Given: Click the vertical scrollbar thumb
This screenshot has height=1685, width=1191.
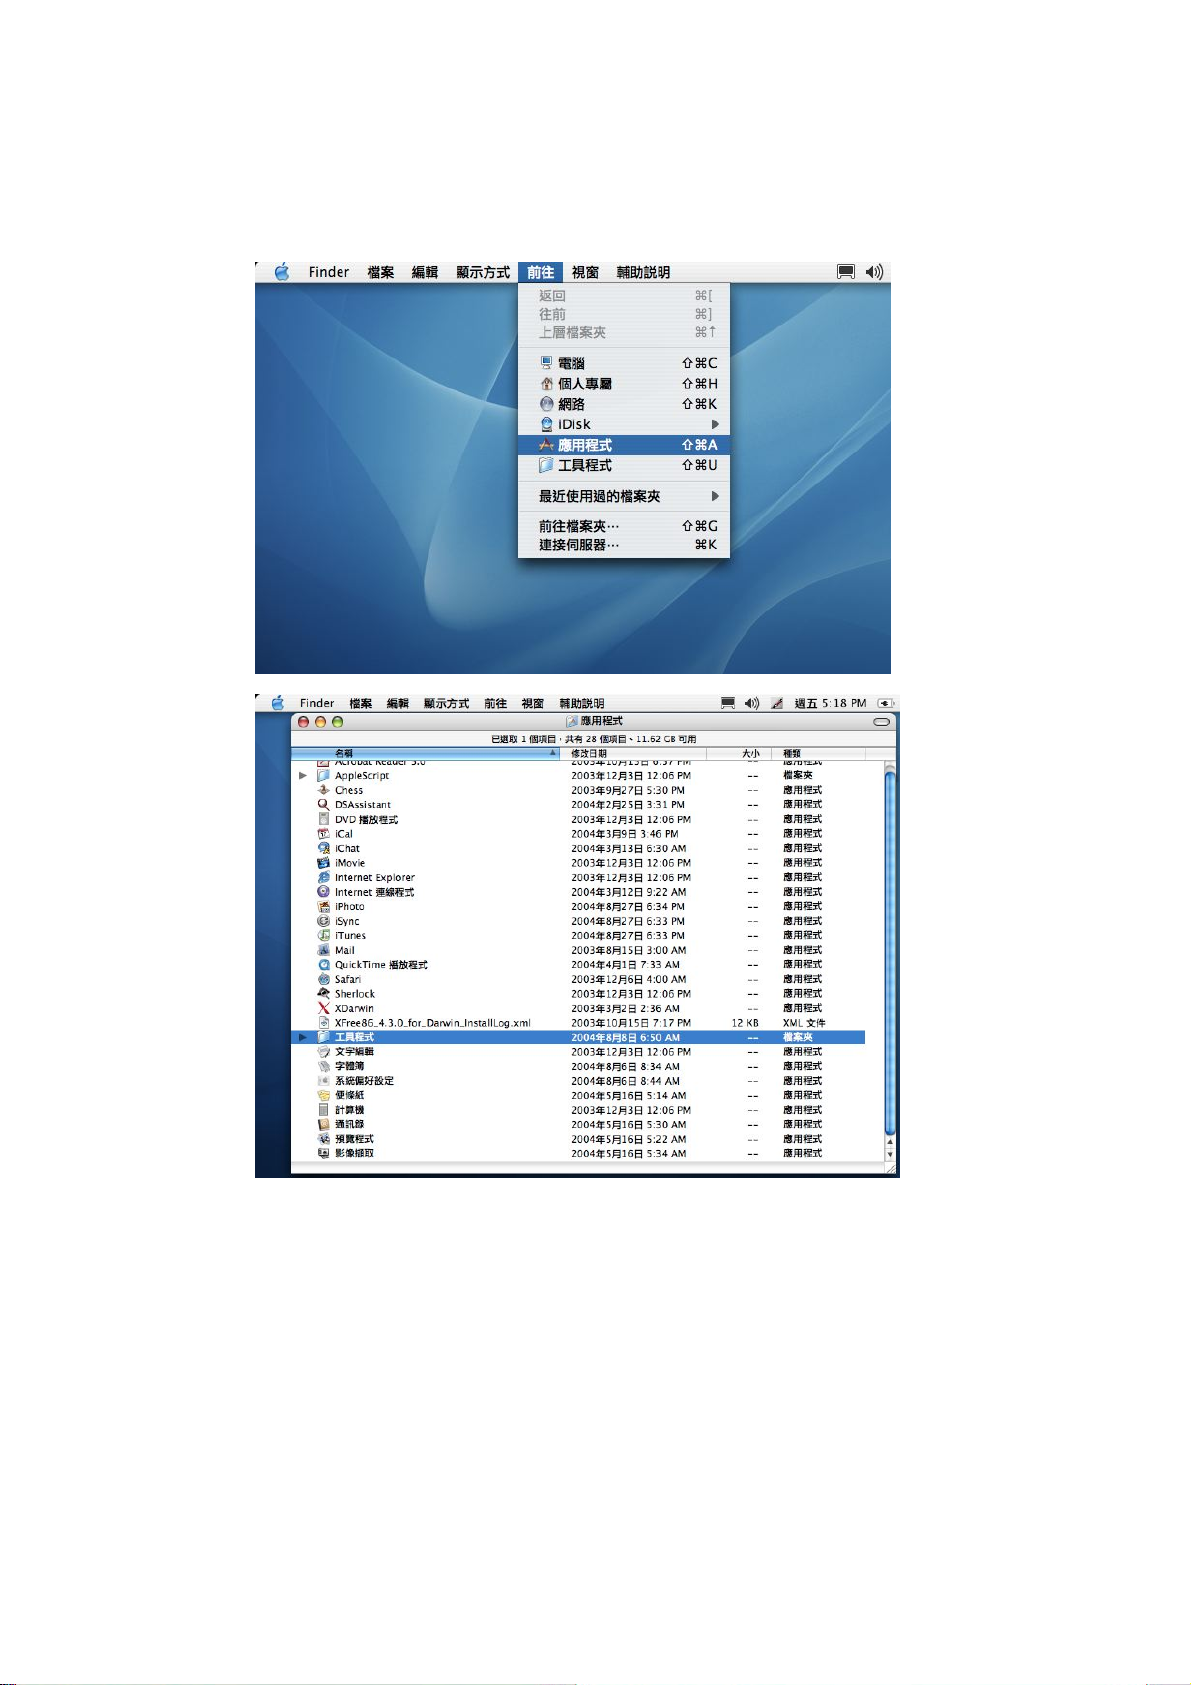Looking at the screenshot, I should tap(890, 951).
